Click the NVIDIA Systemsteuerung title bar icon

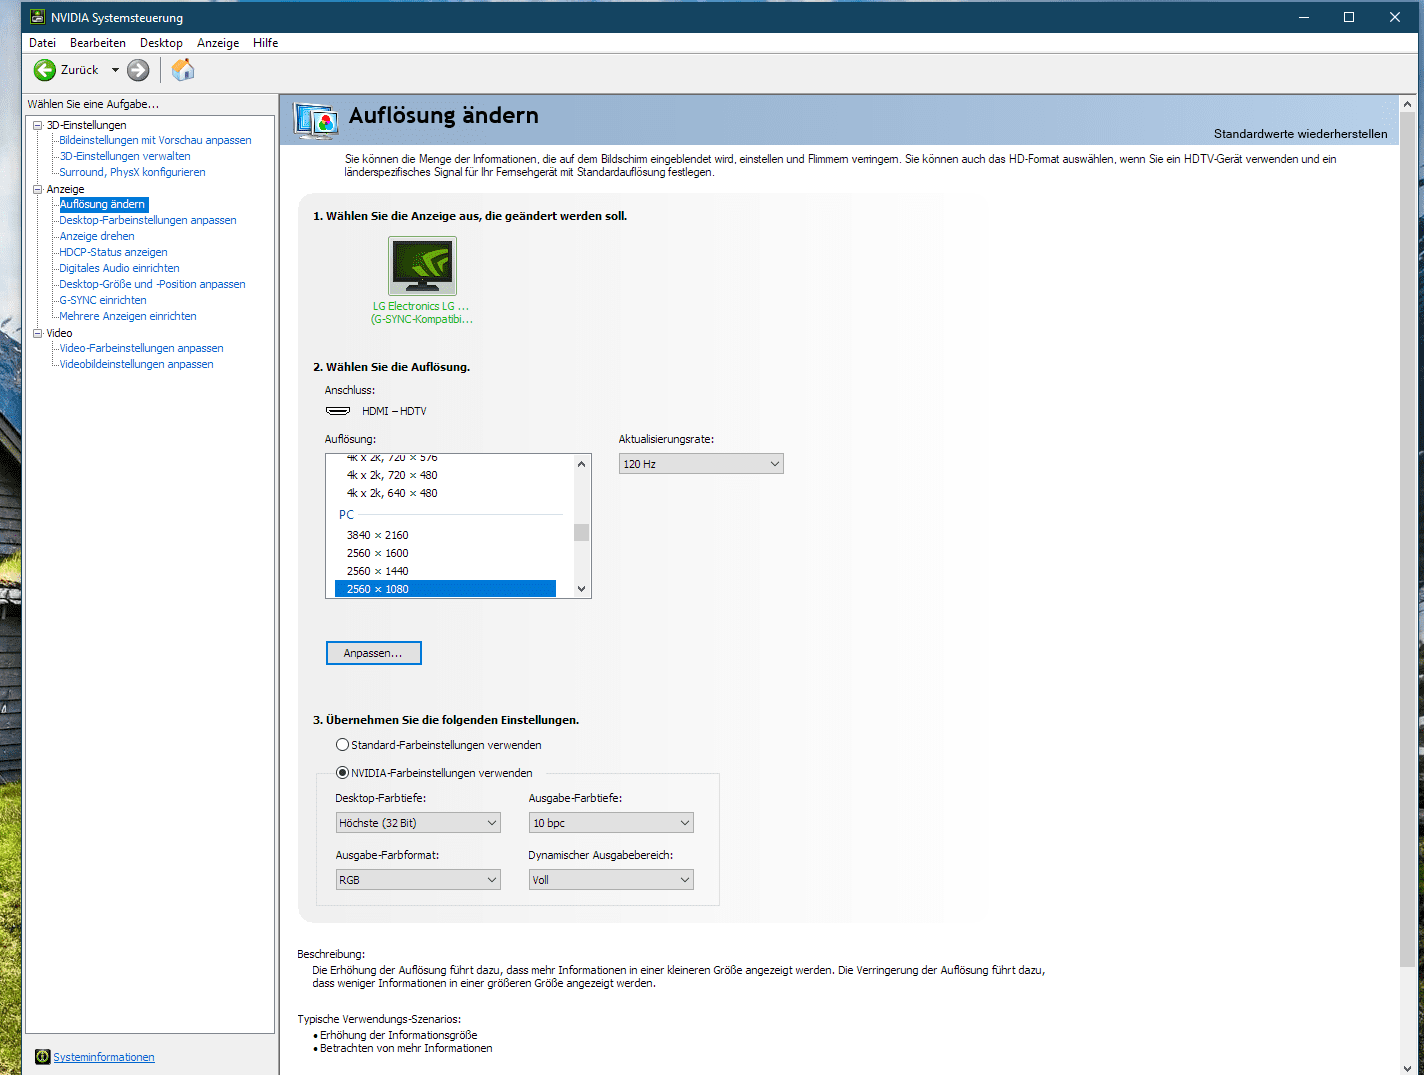[x=38, y=17]
